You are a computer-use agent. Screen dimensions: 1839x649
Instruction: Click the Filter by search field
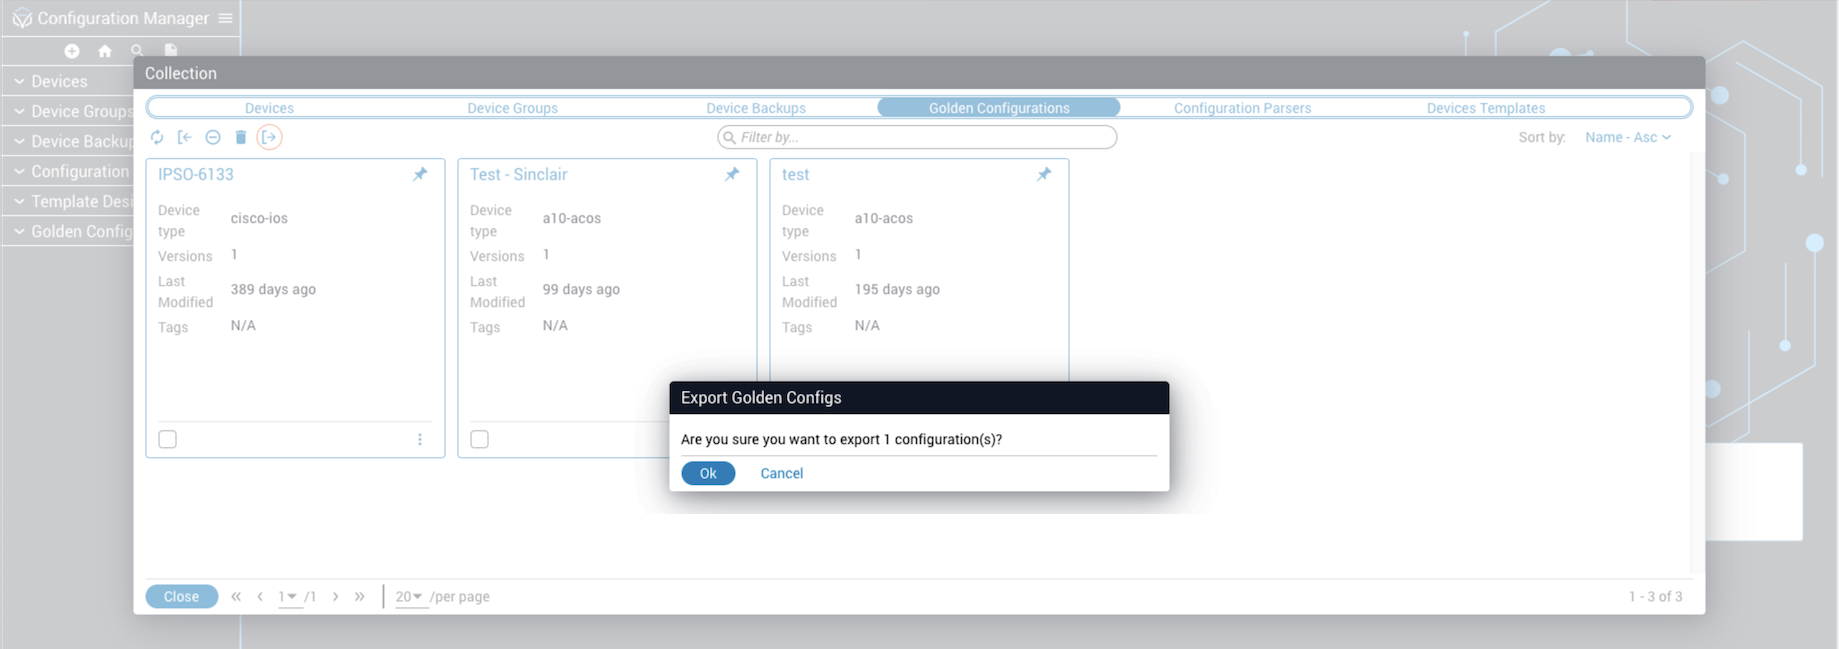(x=918, y=137)
